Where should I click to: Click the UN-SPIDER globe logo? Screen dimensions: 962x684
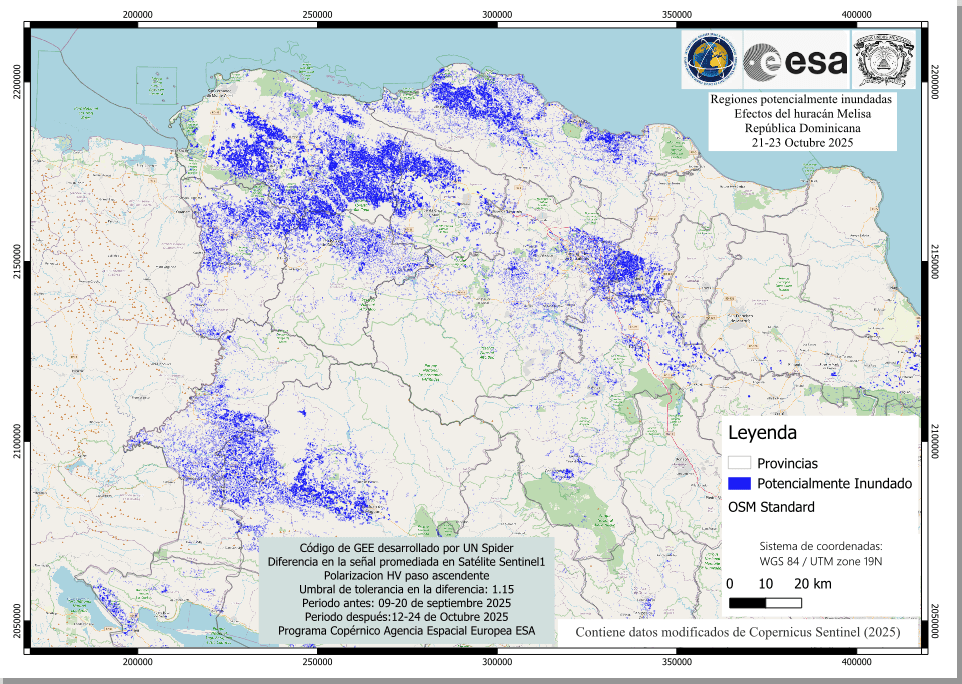710,61
